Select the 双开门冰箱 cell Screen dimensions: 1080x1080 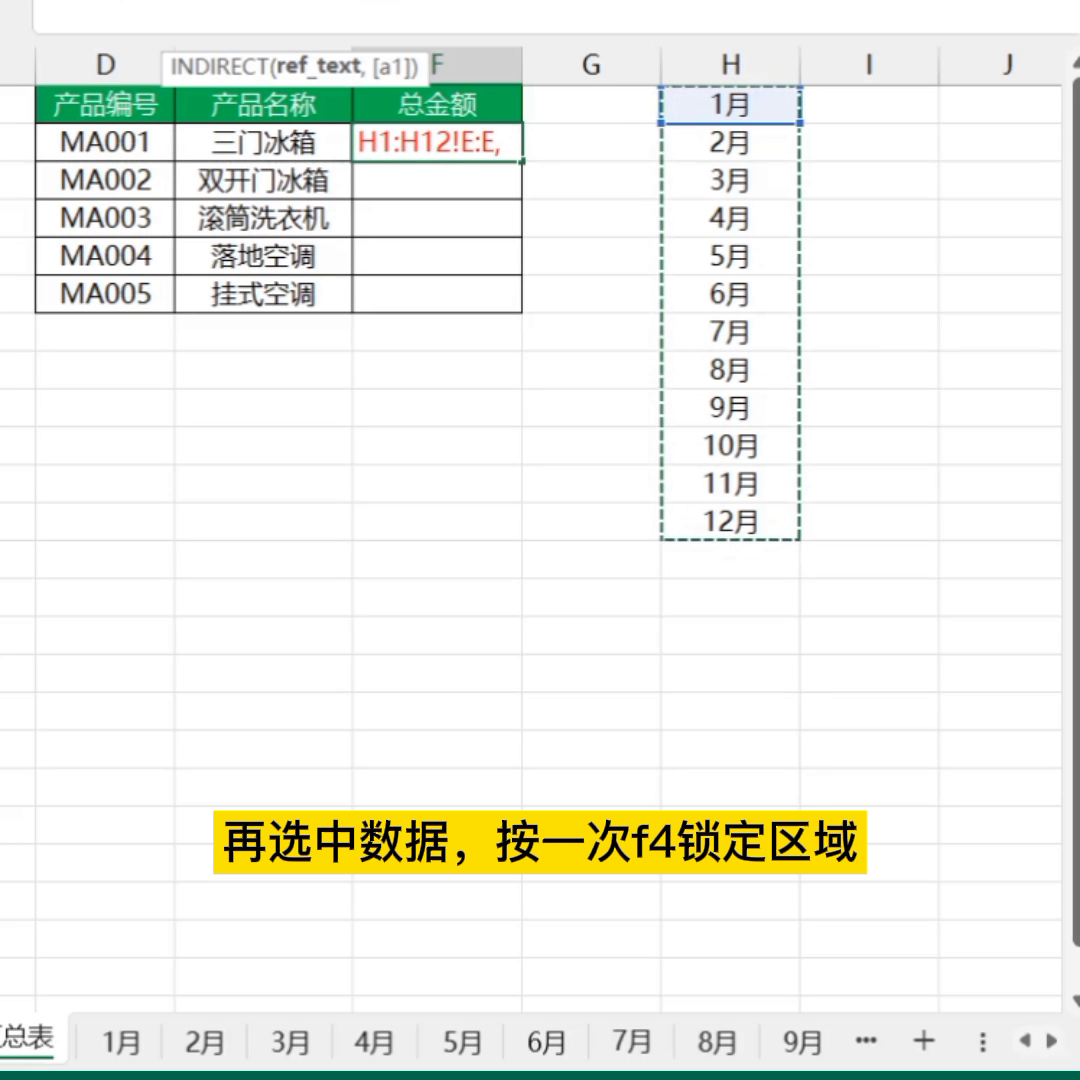(x=263, y=180)
